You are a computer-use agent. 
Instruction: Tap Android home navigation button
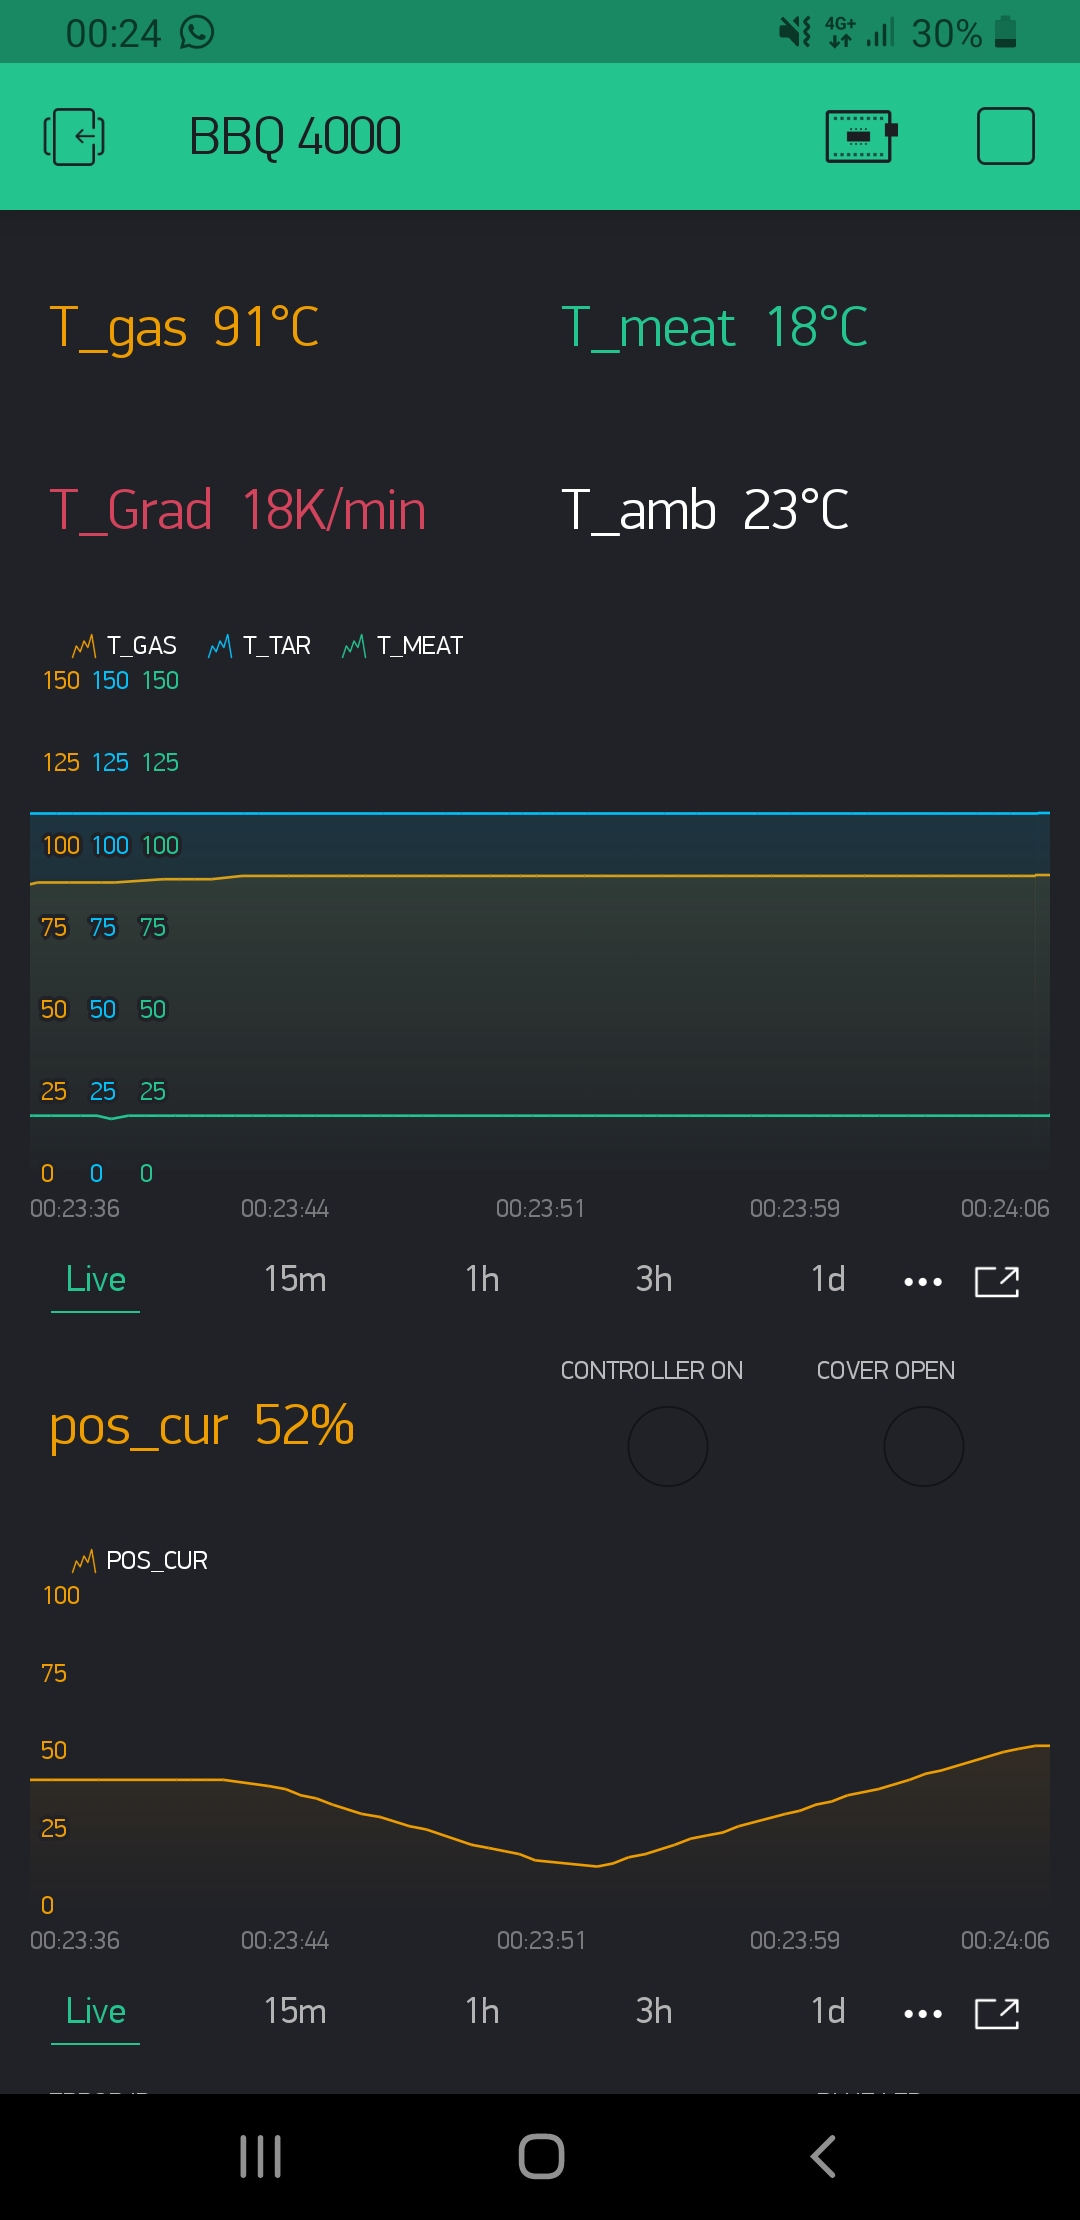(541, 2156)
